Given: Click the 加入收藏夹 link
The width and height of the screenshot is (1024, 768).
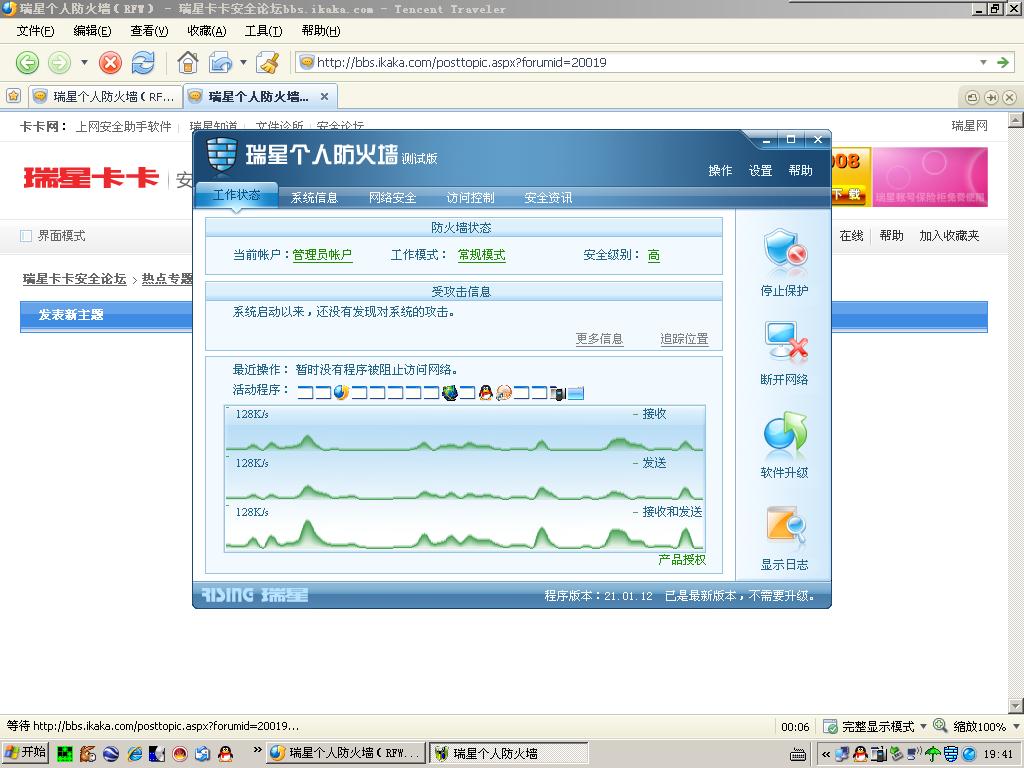Looking at the screenshot, I should tap(949, 236).
